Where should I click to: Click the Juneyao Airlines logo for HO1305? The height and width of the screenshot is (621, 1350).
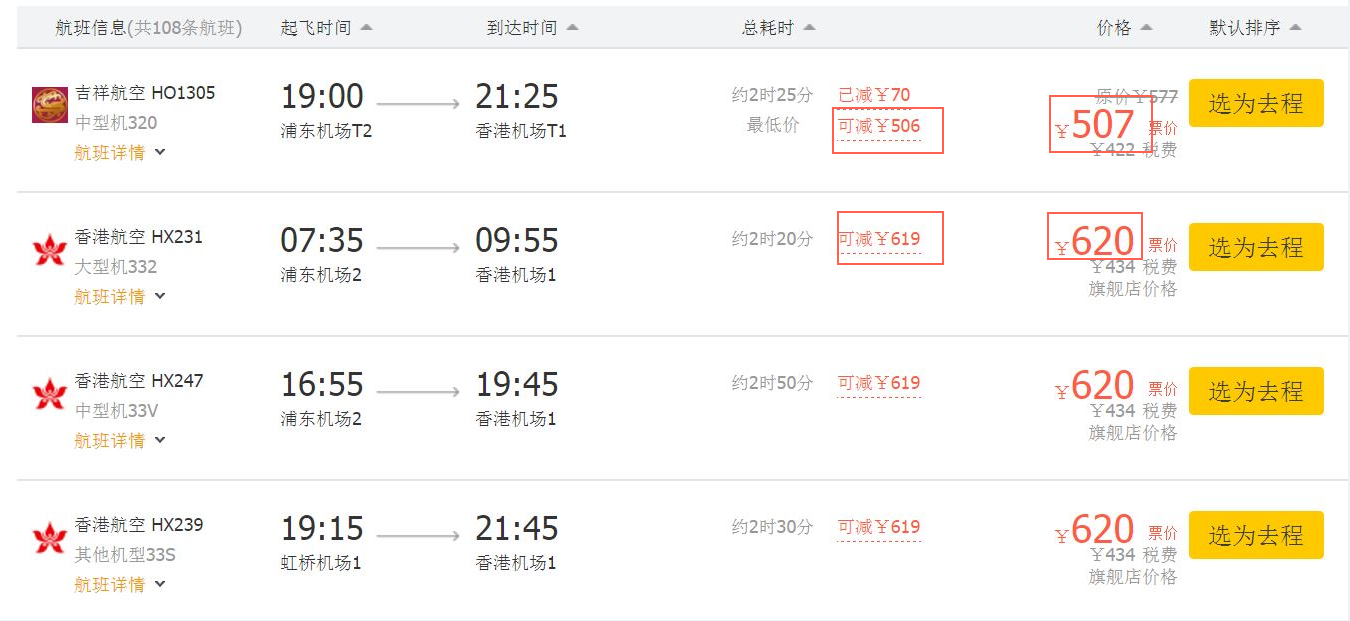tap(50, 105)
